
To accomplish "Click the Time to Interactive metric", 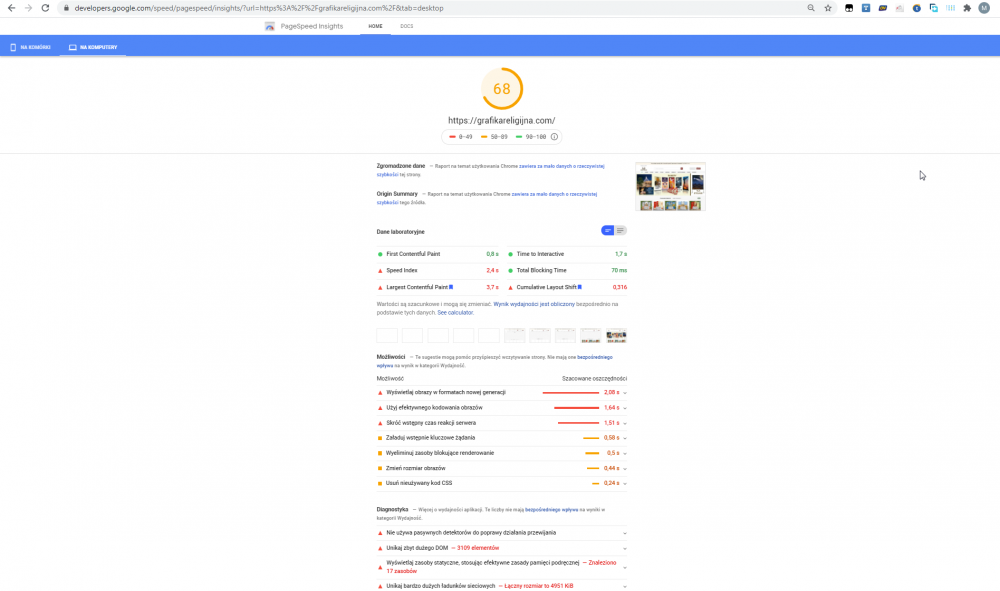I will (x=568, y=254).
